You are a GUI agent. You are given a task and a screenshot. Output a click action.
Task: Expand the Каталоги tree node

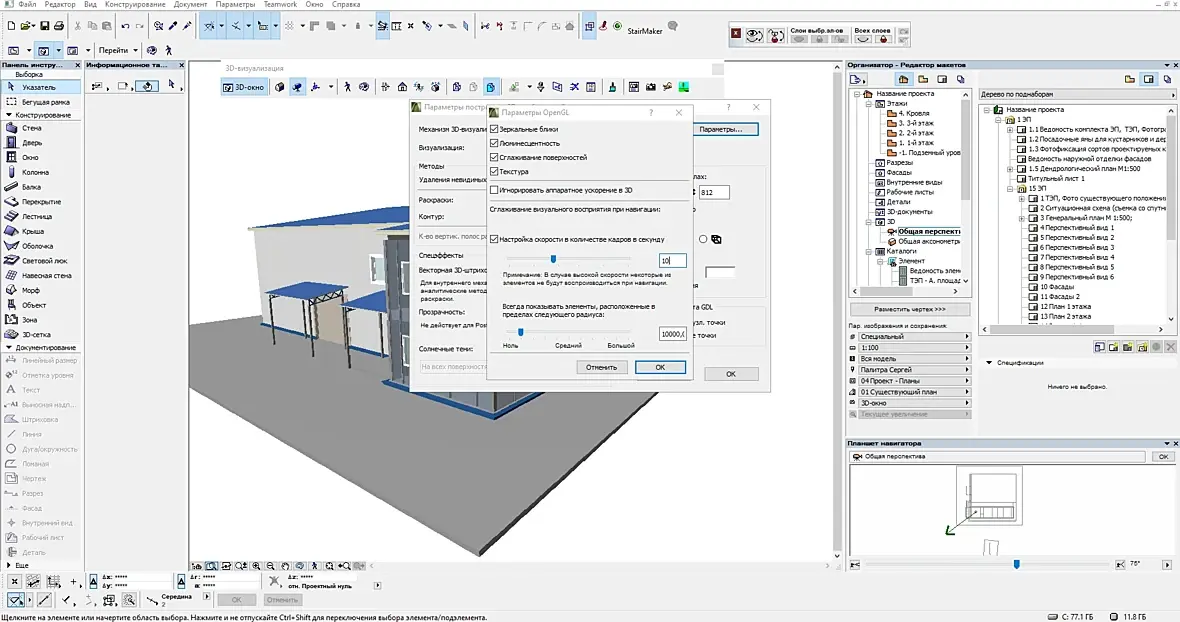(867, 251)
